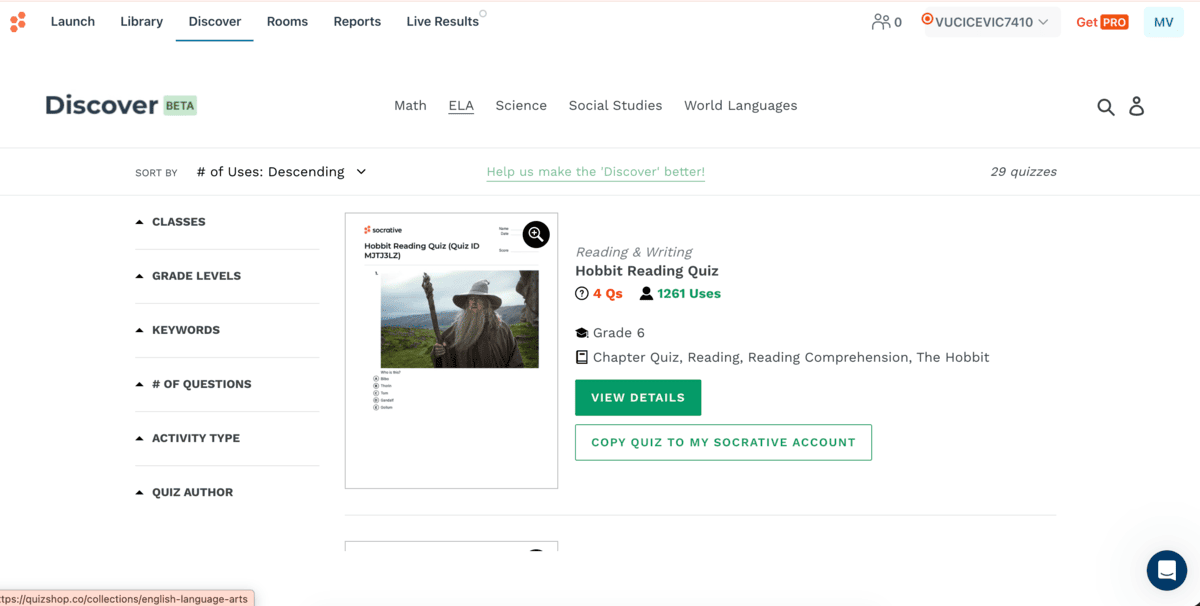Screen dimensions: 1200x606
Task: Open the search magnifier icon
Action: click(1105, 107)
